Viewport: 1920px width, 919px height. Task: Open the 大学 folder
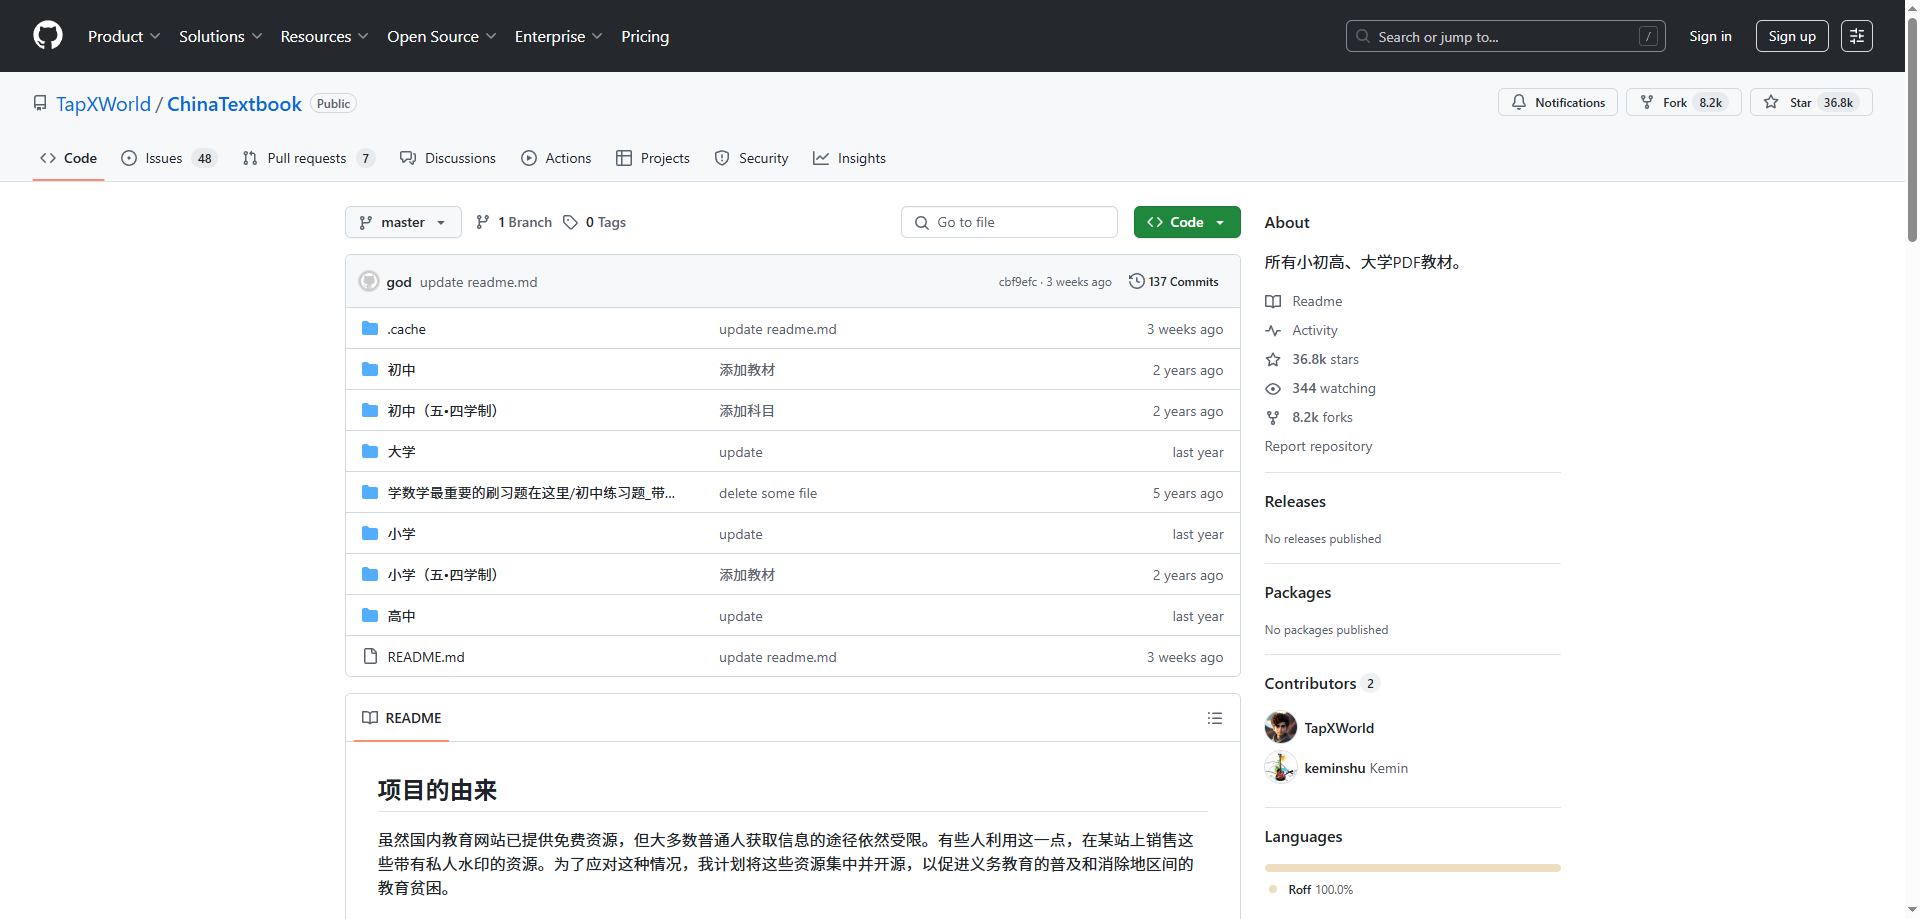click(x=401, y=452)
